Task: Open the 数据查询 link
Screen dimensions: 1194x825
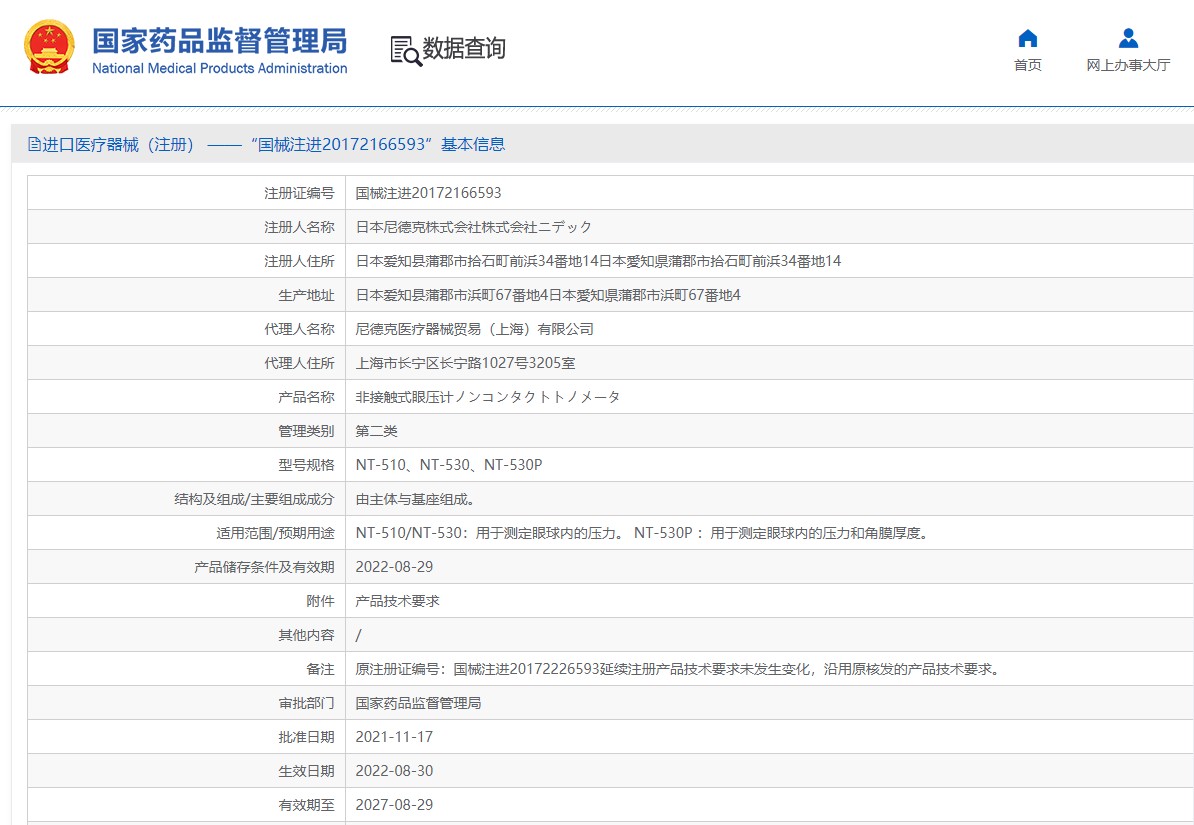Action: click(464, 48)
